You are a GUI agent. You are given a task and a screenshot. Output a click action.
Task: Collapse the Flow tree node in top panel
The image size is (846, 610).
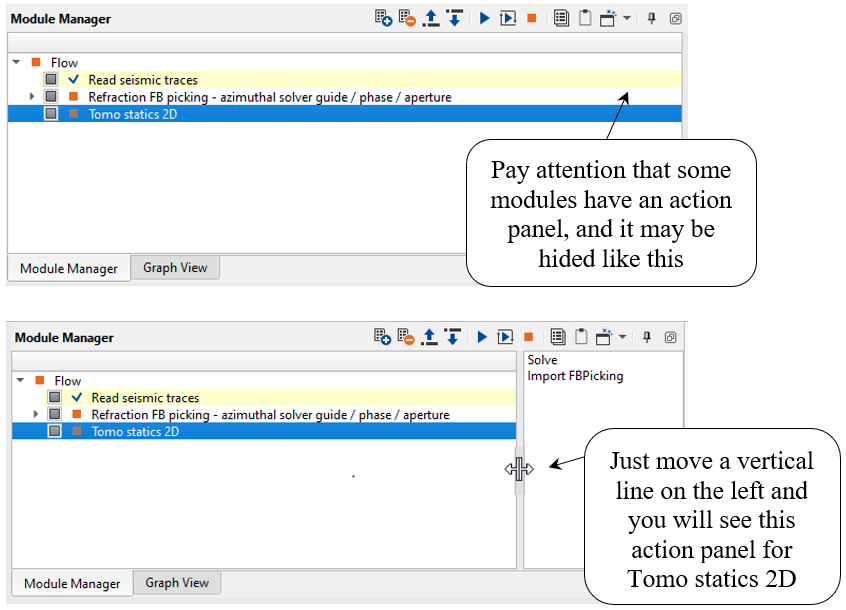(x=17, y=63)
